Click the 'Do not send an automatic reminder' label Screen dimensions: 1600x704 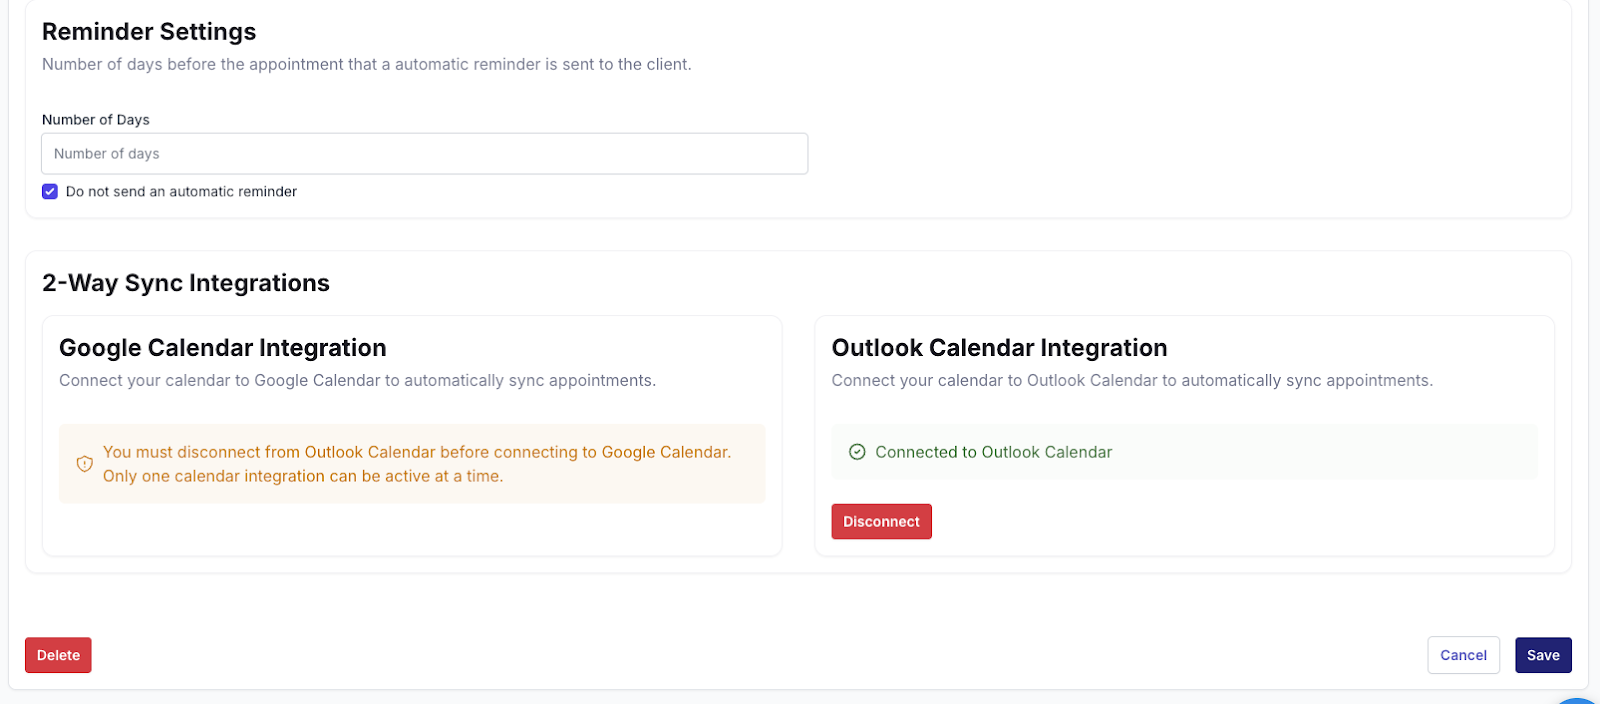point(181,192)
